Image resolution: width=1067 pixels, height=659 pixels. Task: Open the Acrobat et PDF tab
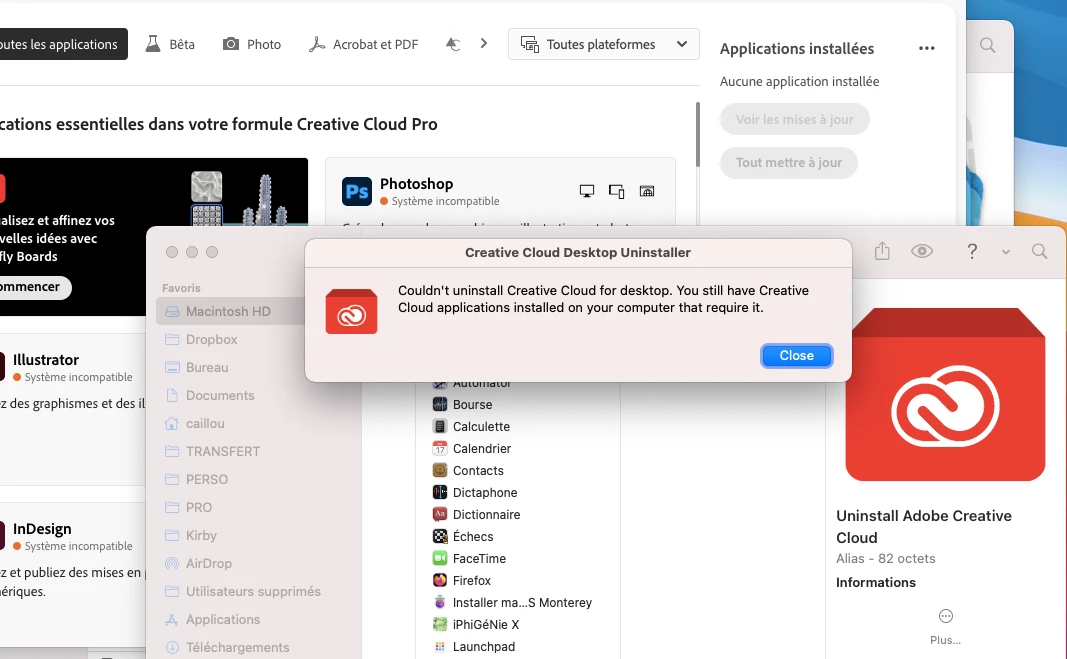pyautogui.click(x=363, y=44)
